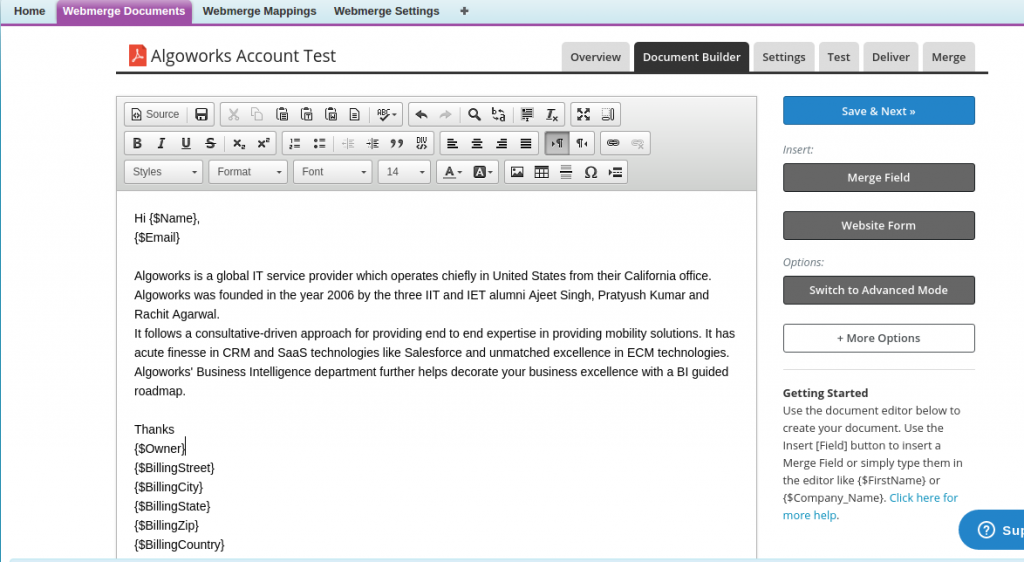This screenshot has height=562, width=1024.
Task: Toggle left-to-right text direction
Action: (556, 143)
